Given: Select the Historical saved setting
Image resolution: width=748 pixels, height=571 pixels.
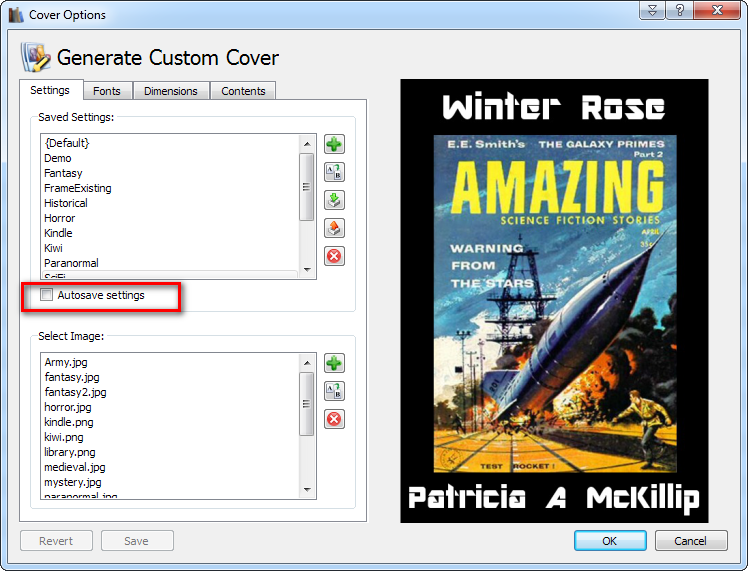Looking at the screenshot, I should tap(170, 203).
